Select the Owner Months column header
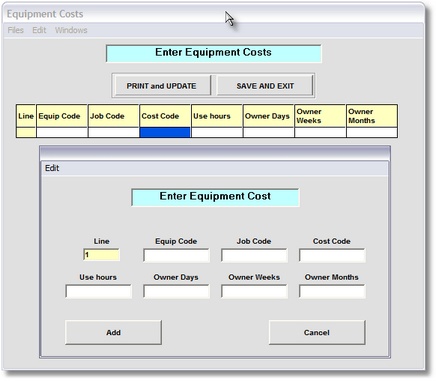 tap(372, 116)
